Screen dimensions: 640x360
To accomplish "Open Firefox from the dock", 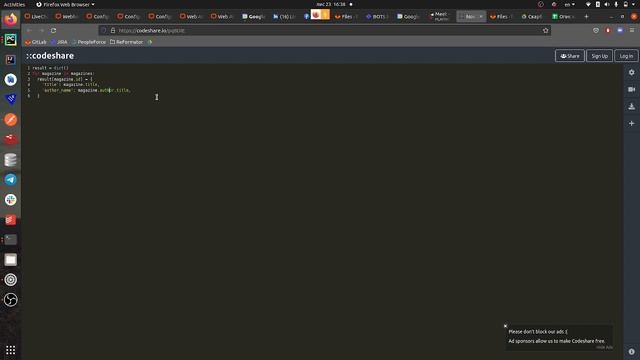I will coord(11,19).
